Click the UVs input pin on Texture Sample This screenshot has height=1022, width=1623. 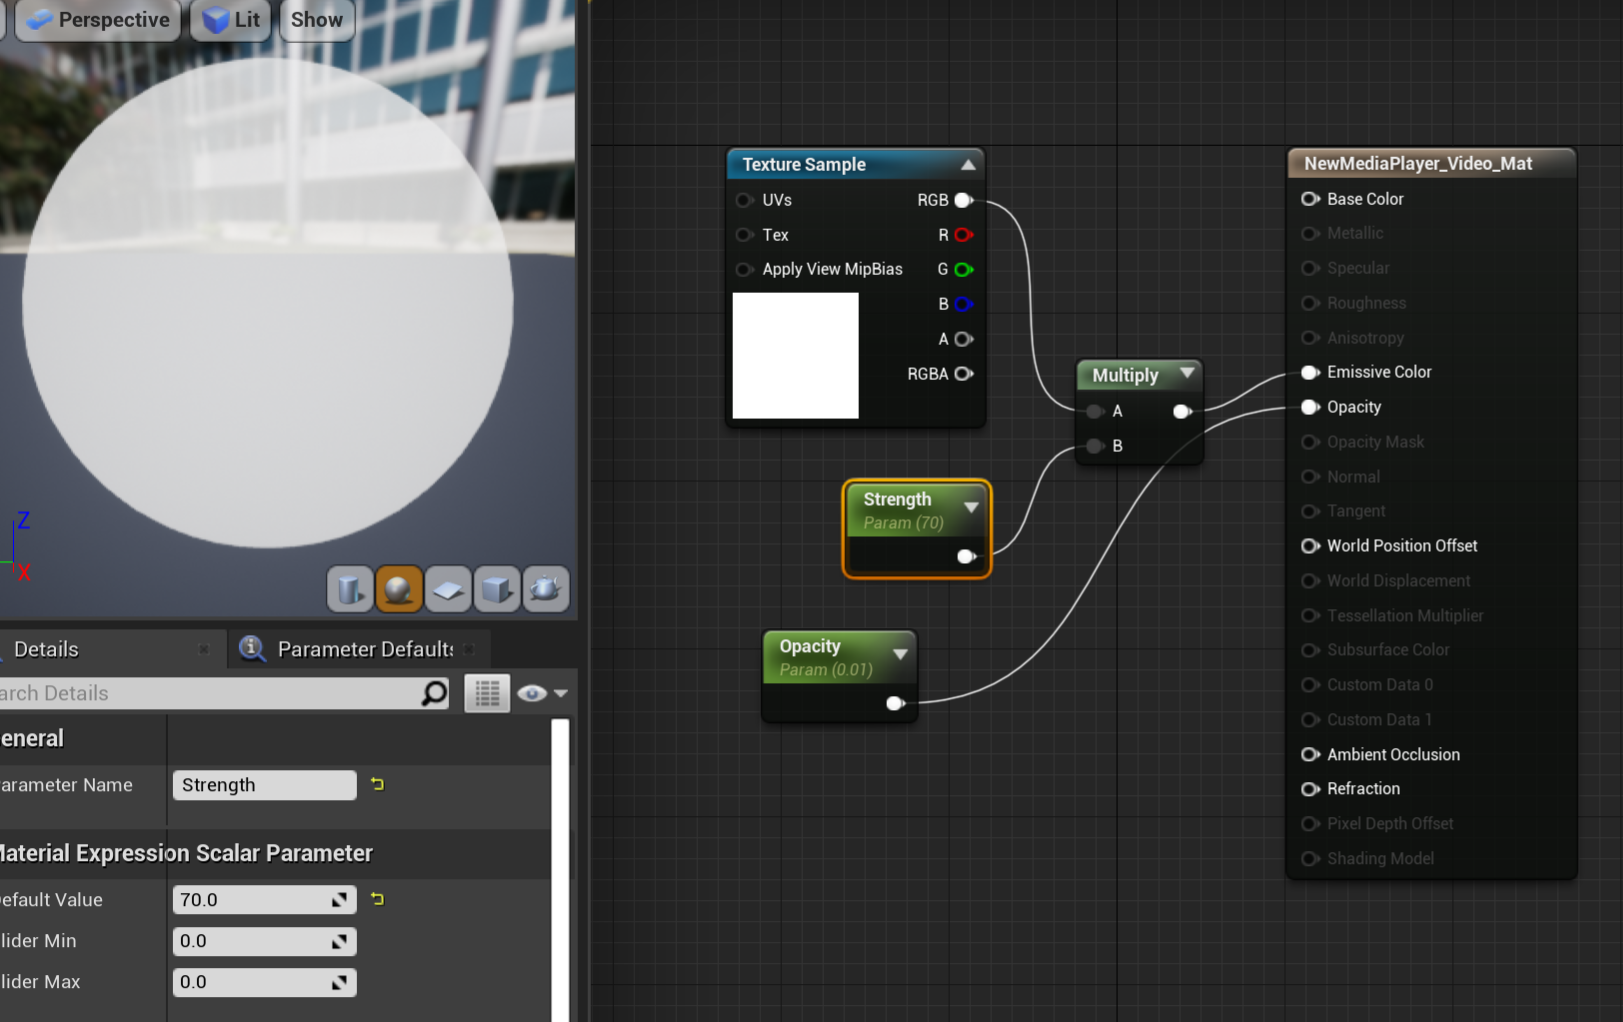tap(744, 200)
